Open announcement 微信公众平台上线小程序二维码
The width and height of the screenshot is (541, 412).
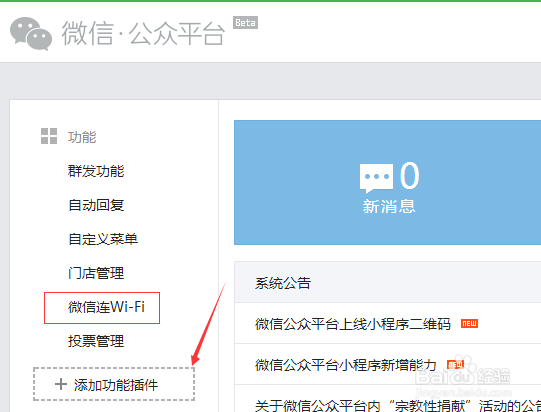point(353,324)
